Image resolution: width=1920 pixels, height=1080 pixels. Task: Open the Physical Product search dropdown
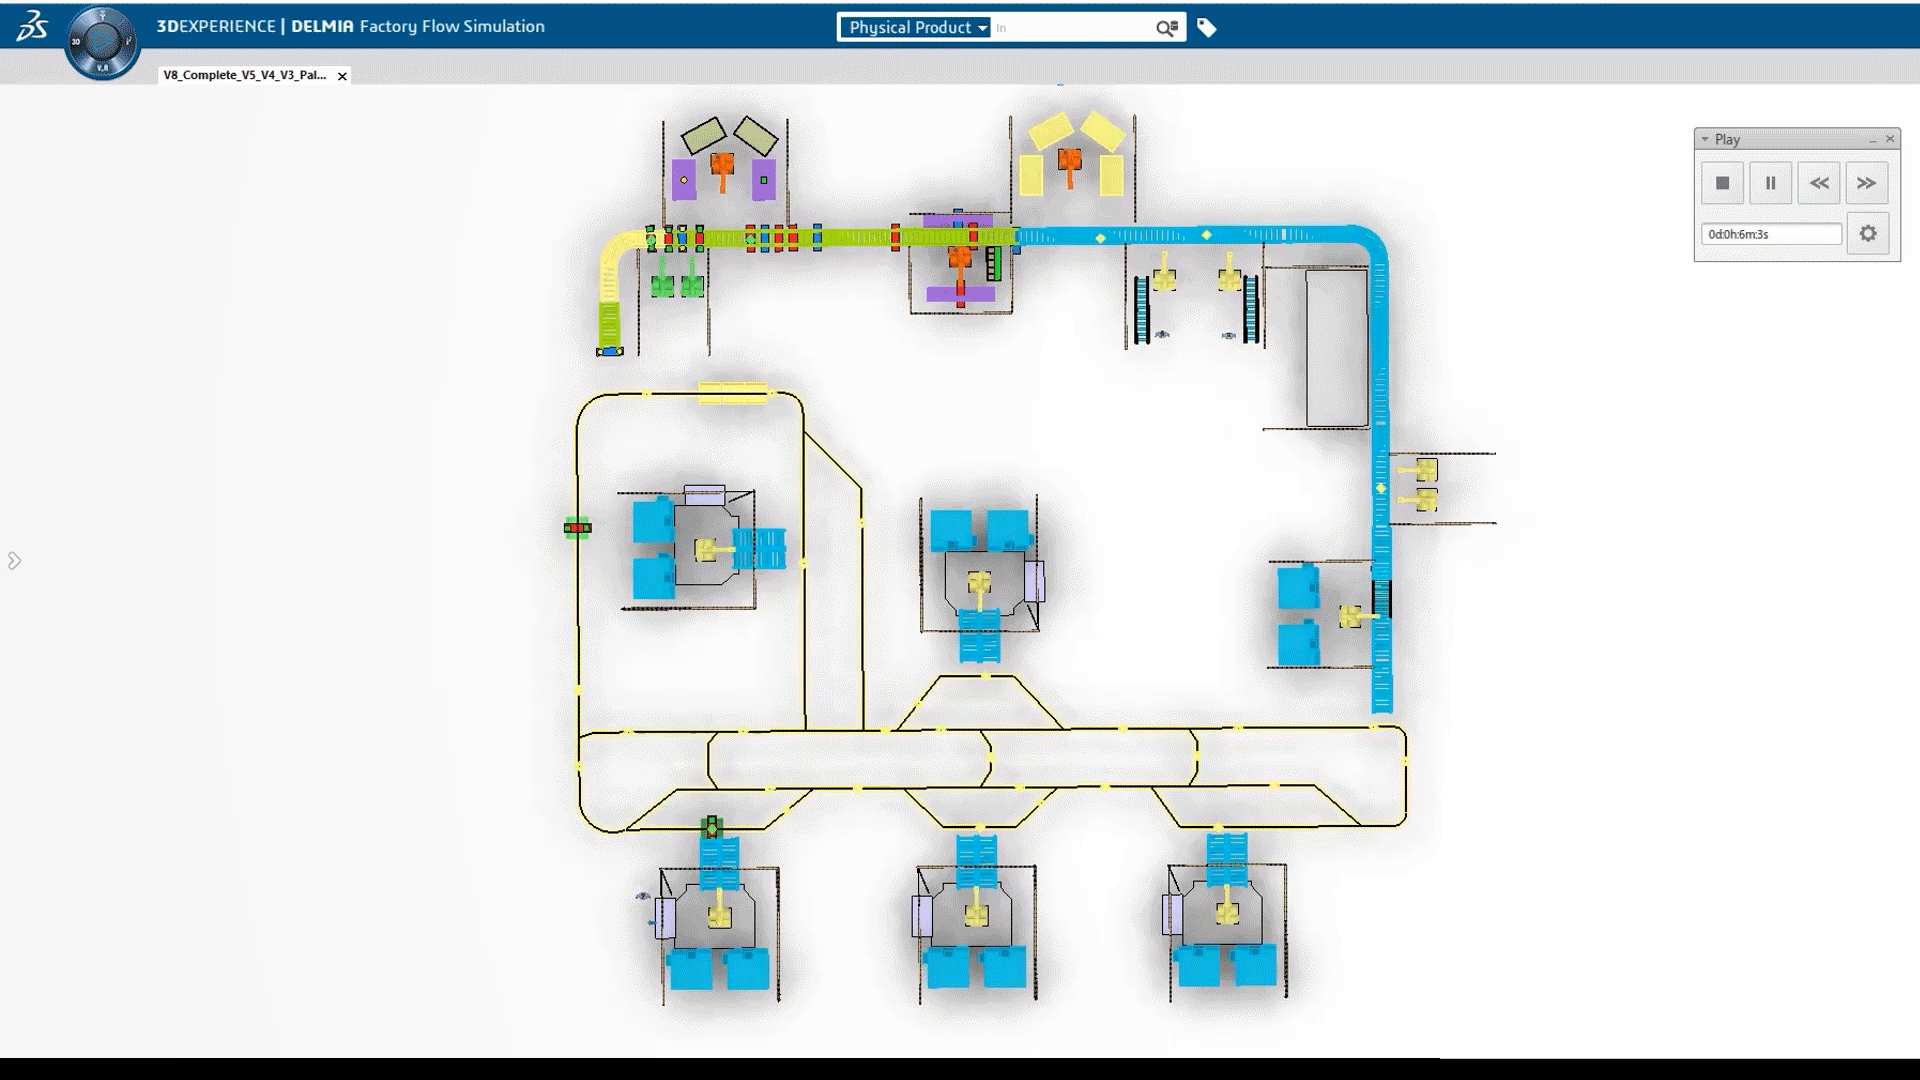[x=917, y=28]
